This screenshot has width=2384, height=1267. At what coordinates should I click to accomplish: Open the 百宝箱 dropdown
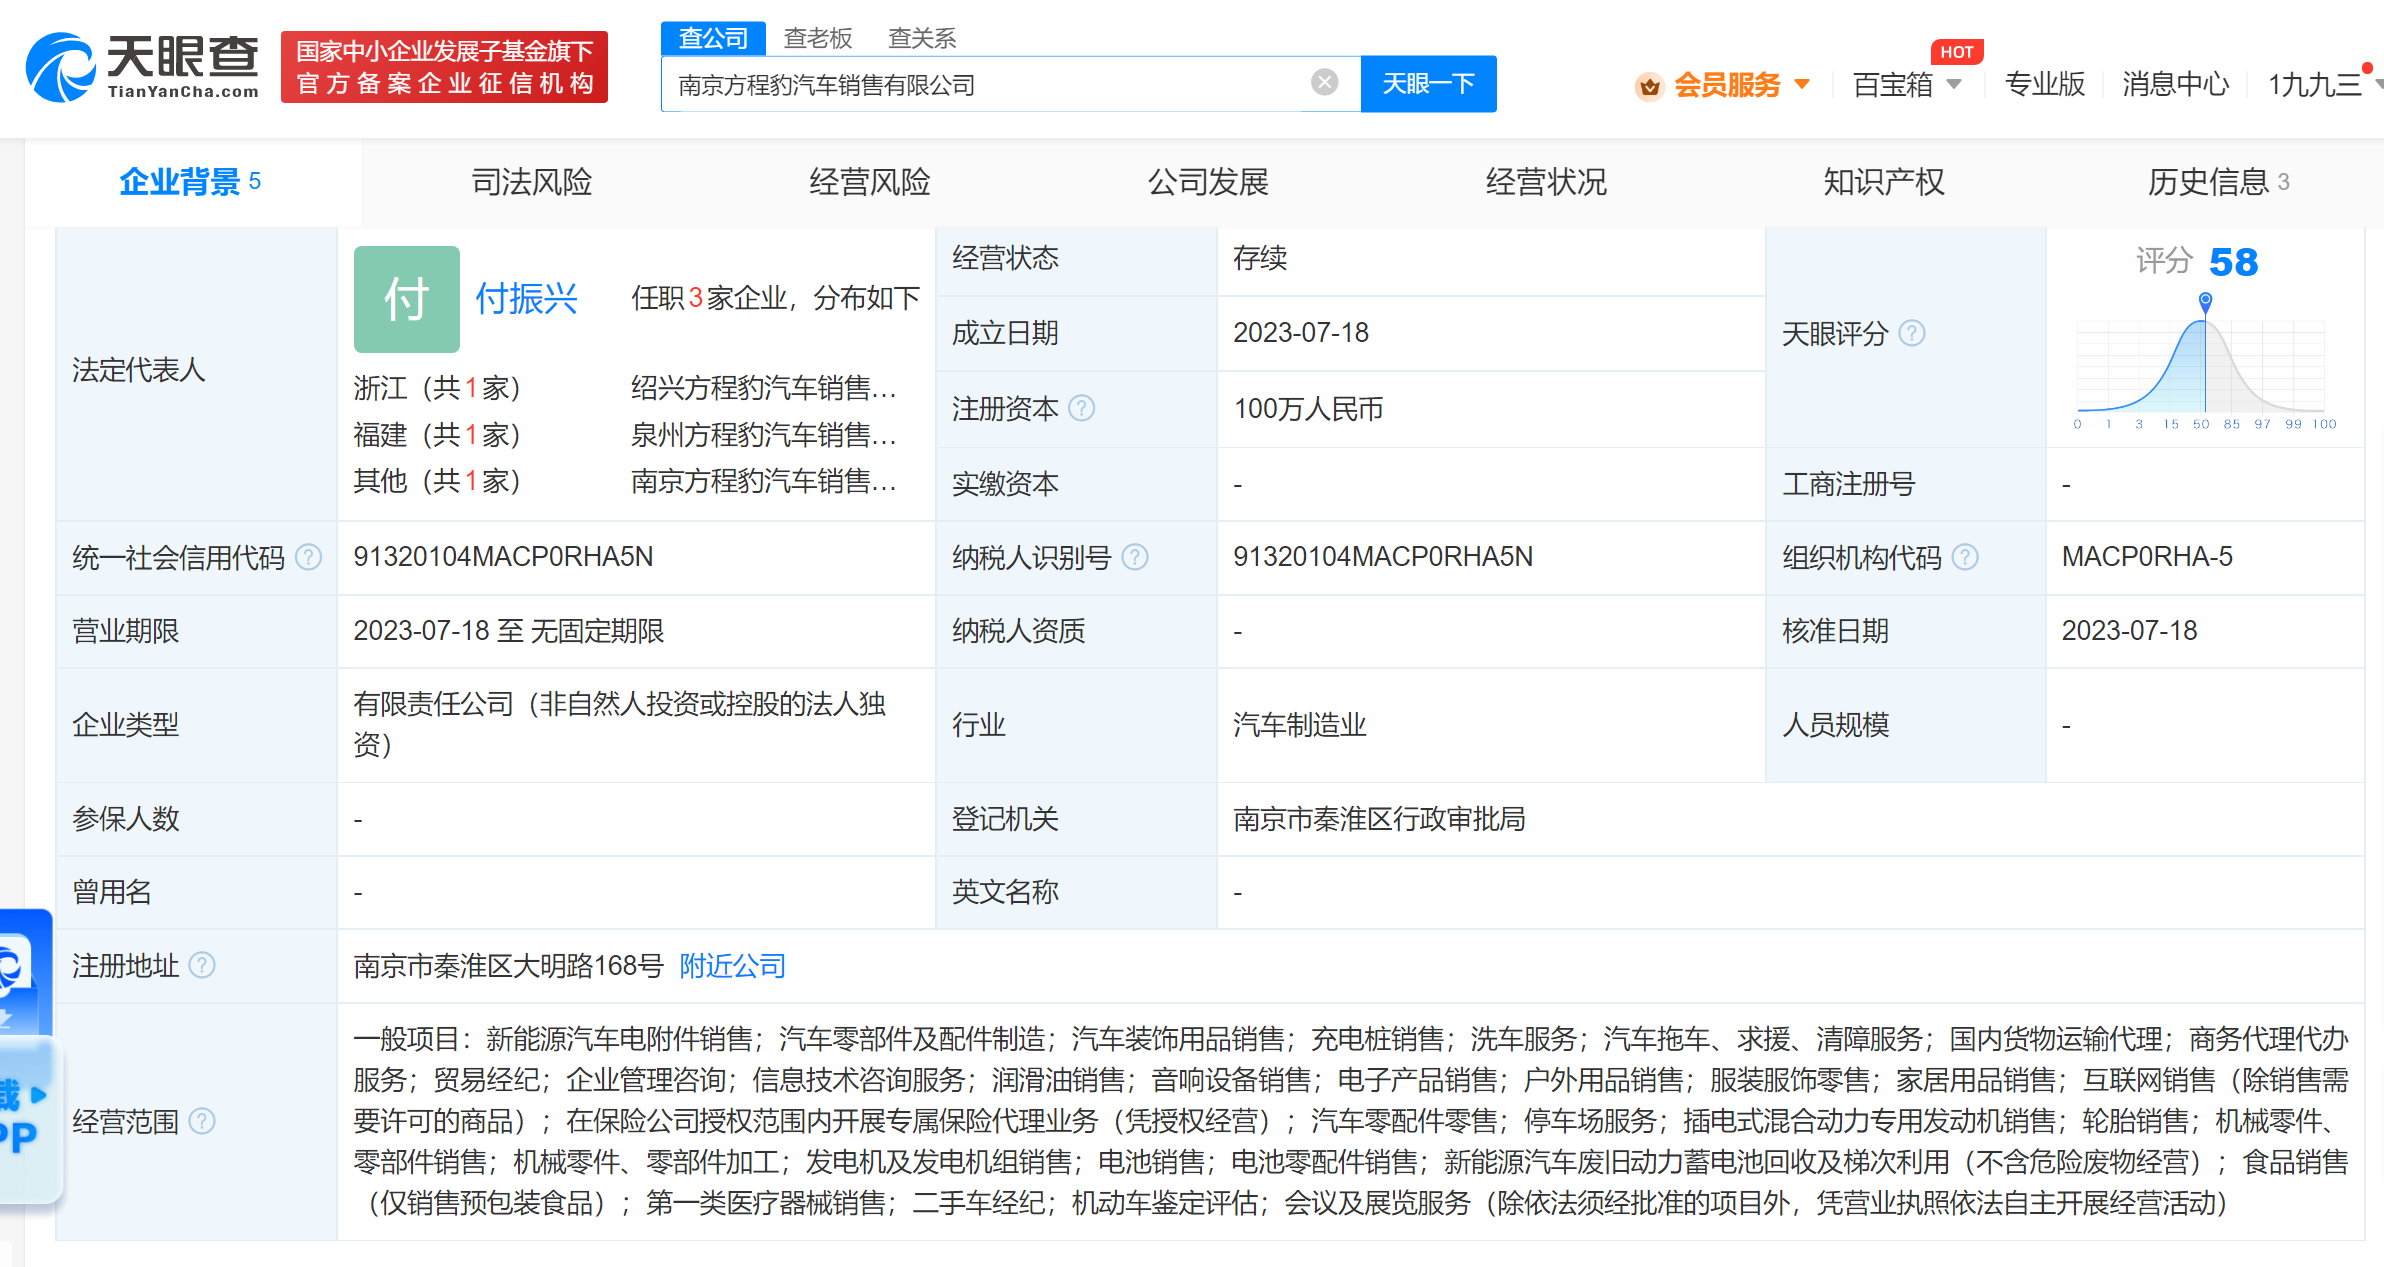[x=1953, y=84]
